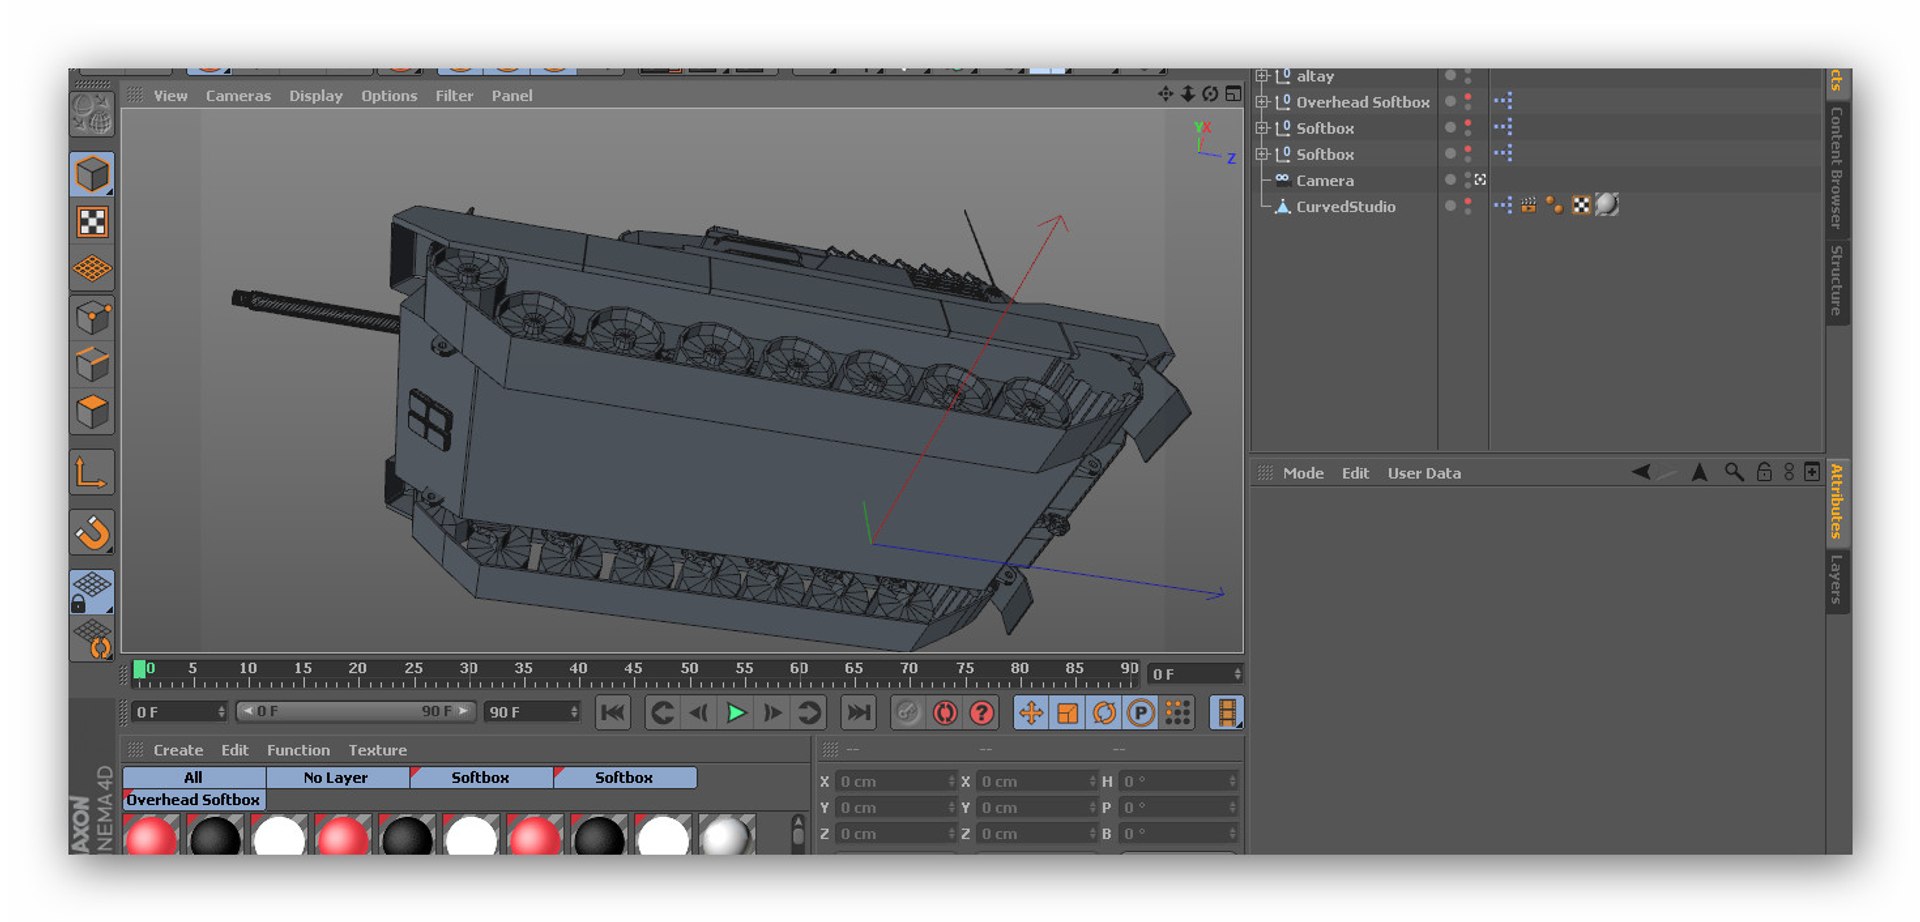Viewport: 1920px width, 922px height.
Task: Open the timeline film strip icon
Action: tap(1226, 713)
